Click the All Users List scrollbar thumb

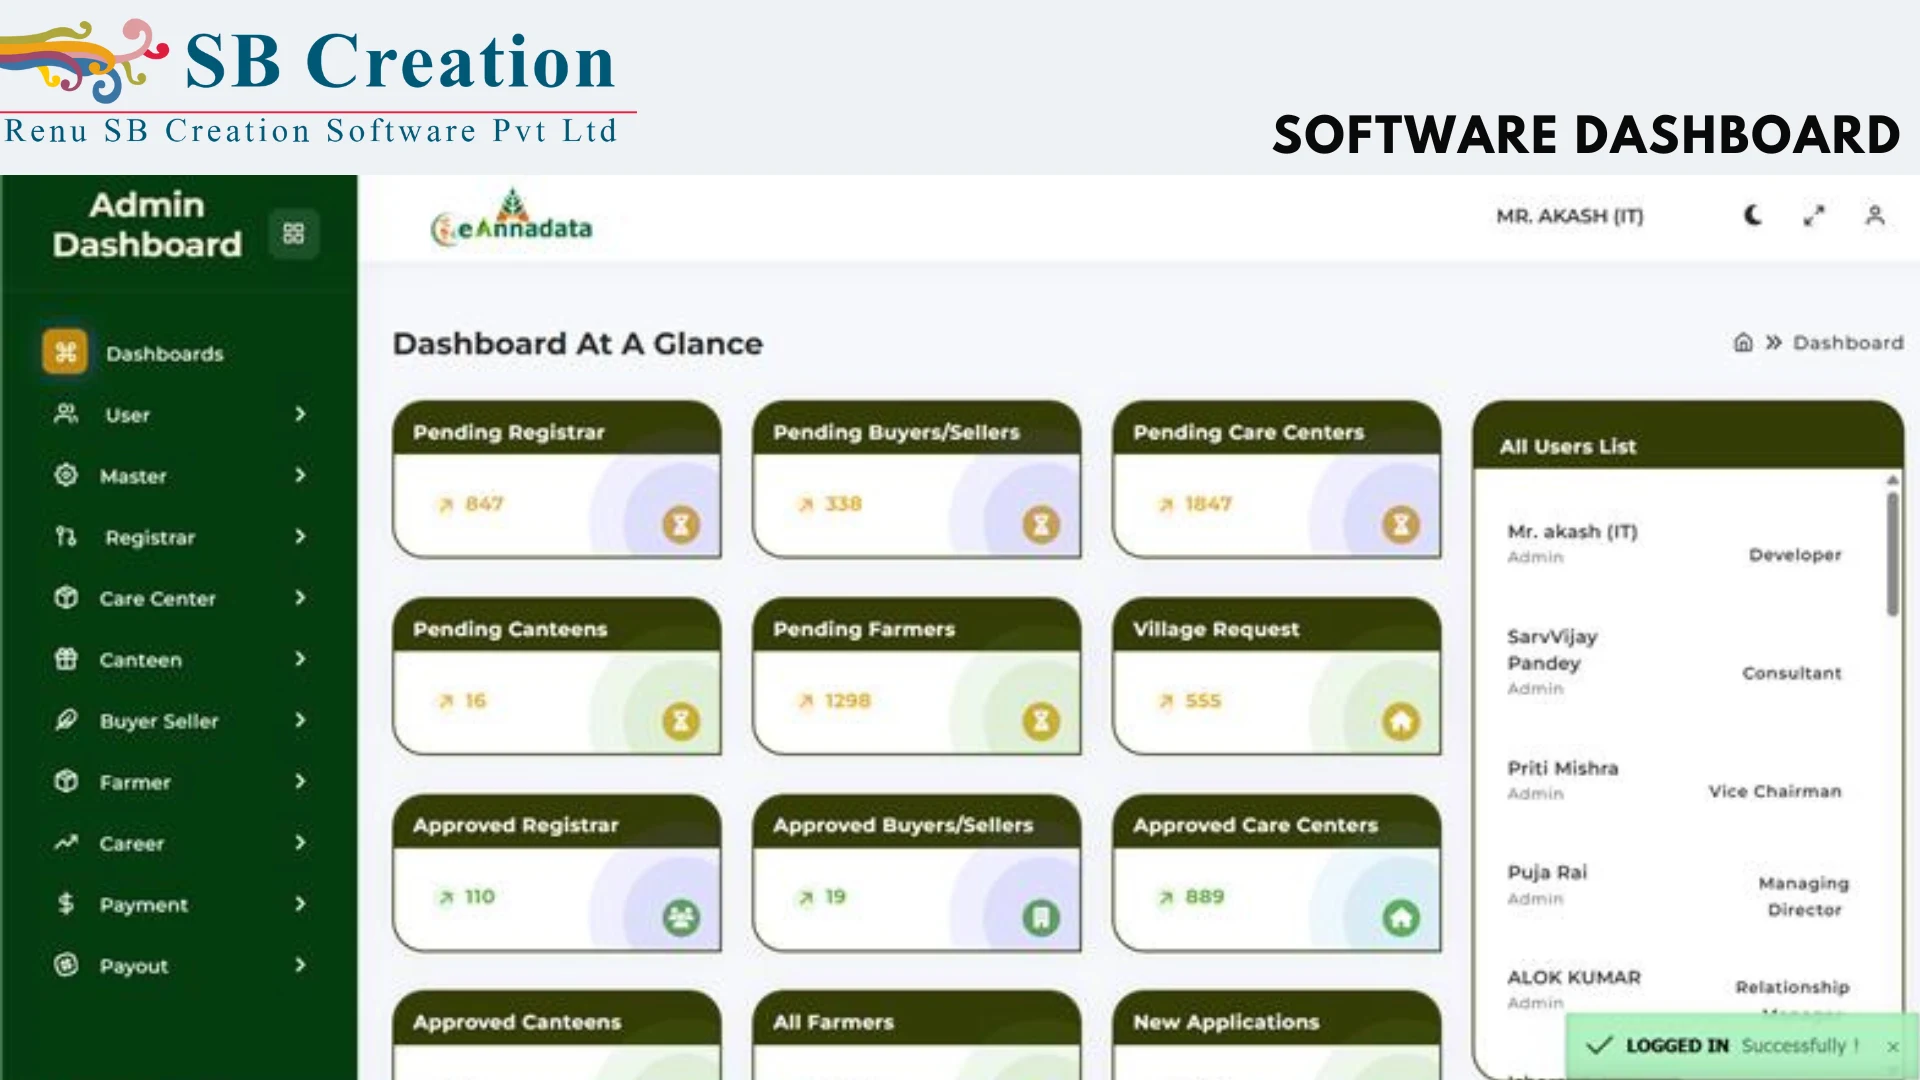point(1892,553)
